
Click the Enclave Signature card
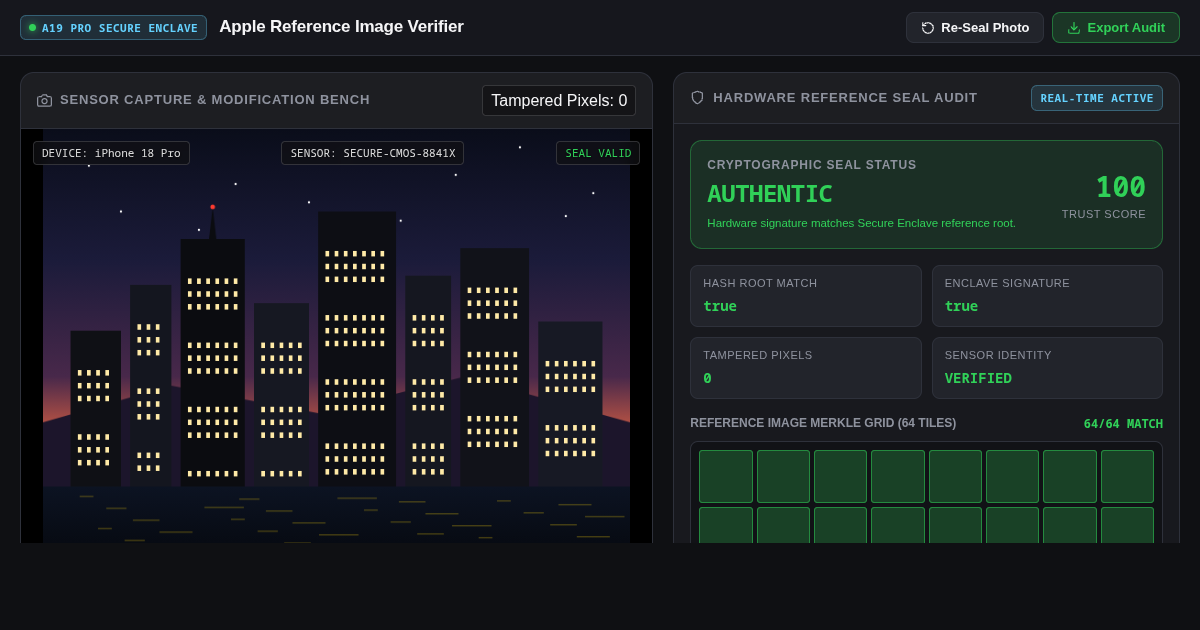[1047, 296]
